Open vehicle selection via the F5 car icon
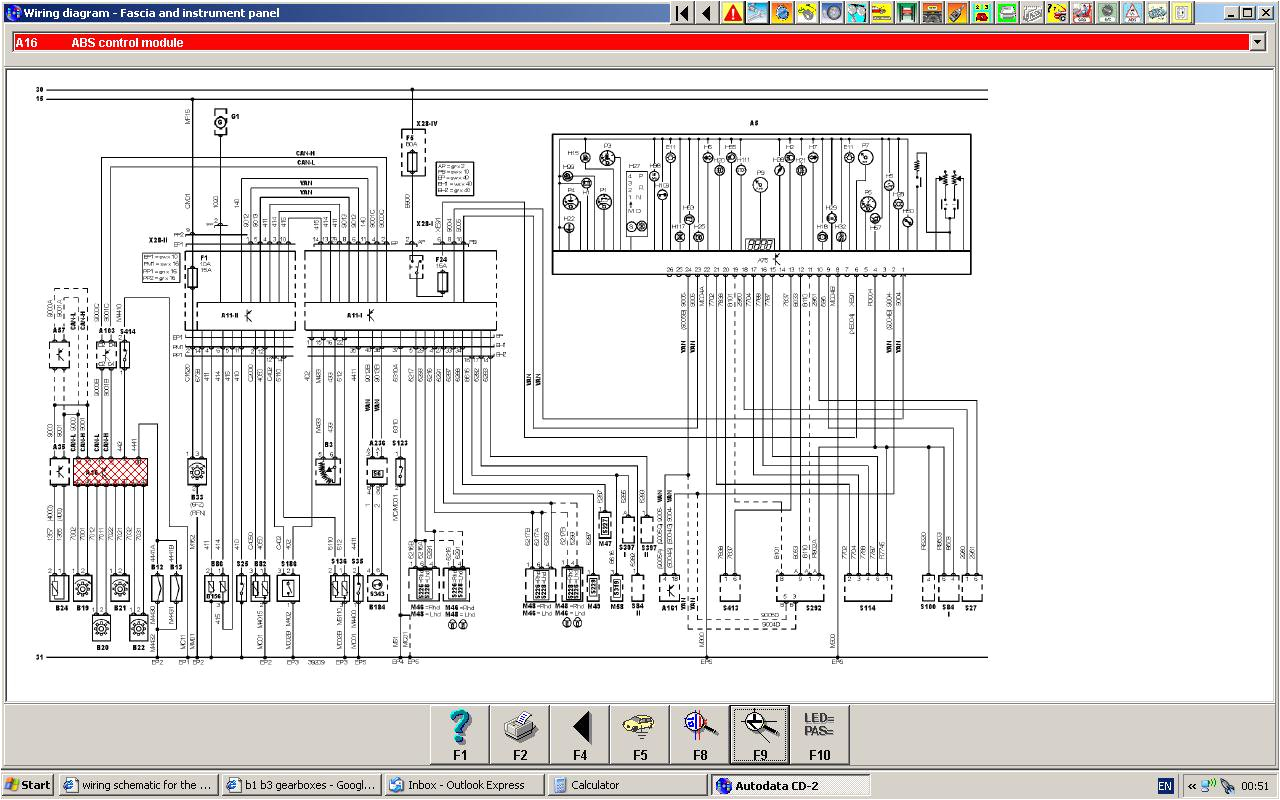1280x800 pixels. 640,733
